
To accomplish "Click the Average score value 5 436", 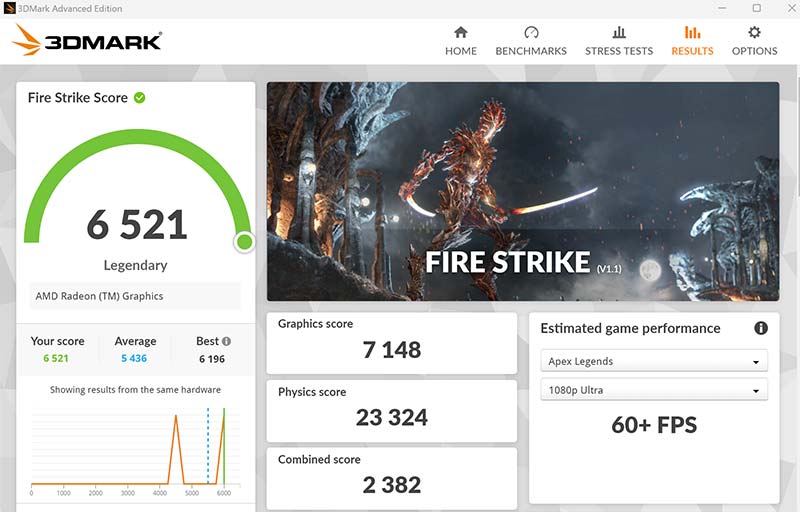I will point(135,358).
